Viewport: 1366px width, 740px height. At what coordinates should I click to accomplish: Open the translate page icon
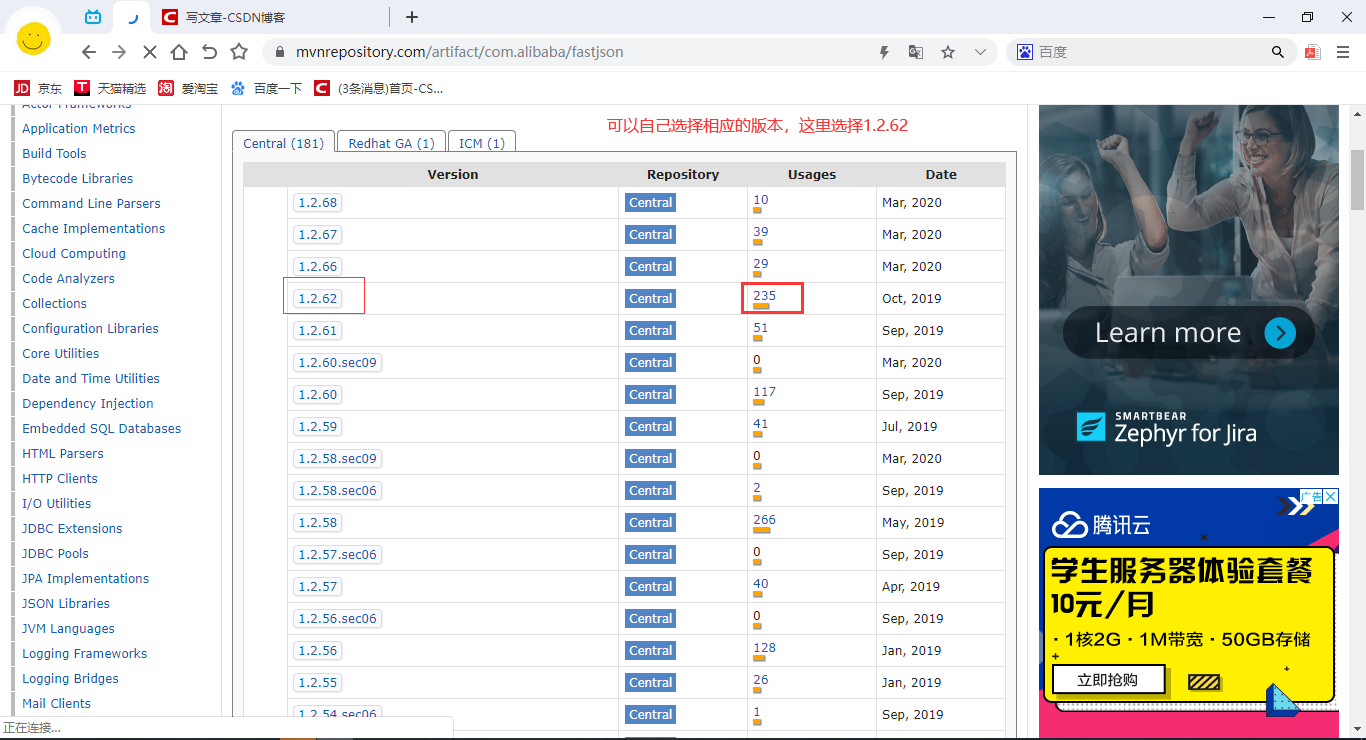coord(915,51)
